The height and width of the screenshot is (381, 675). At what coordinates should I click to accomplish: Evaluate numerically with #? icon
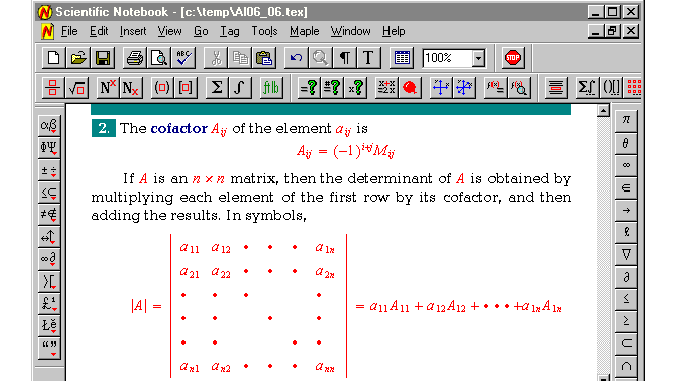coord(332,88)
